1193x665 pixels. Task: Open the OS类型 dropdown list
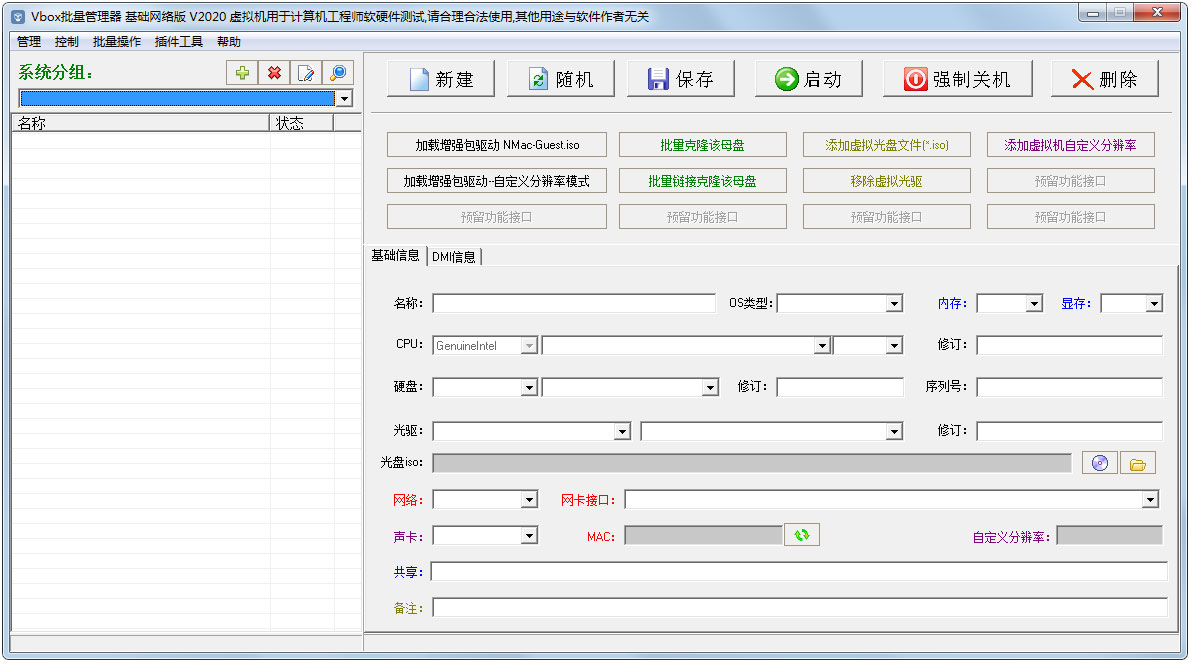(x=894, y=304)
